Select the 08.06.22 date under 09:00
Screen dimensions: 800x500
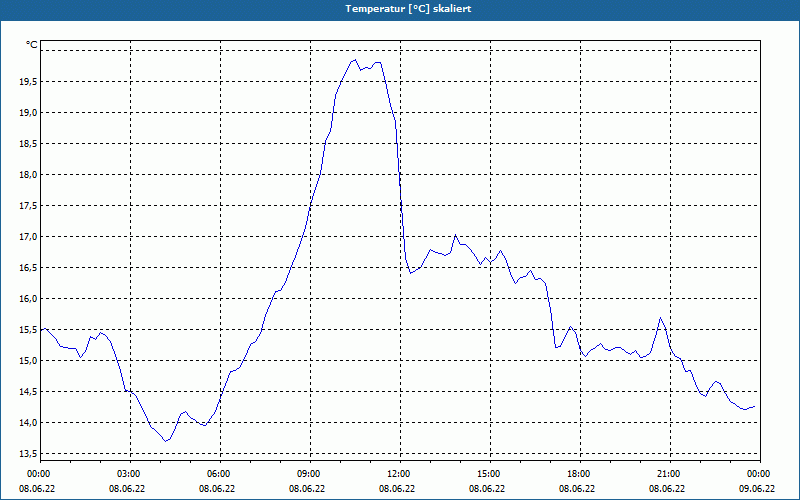[307, 488]
